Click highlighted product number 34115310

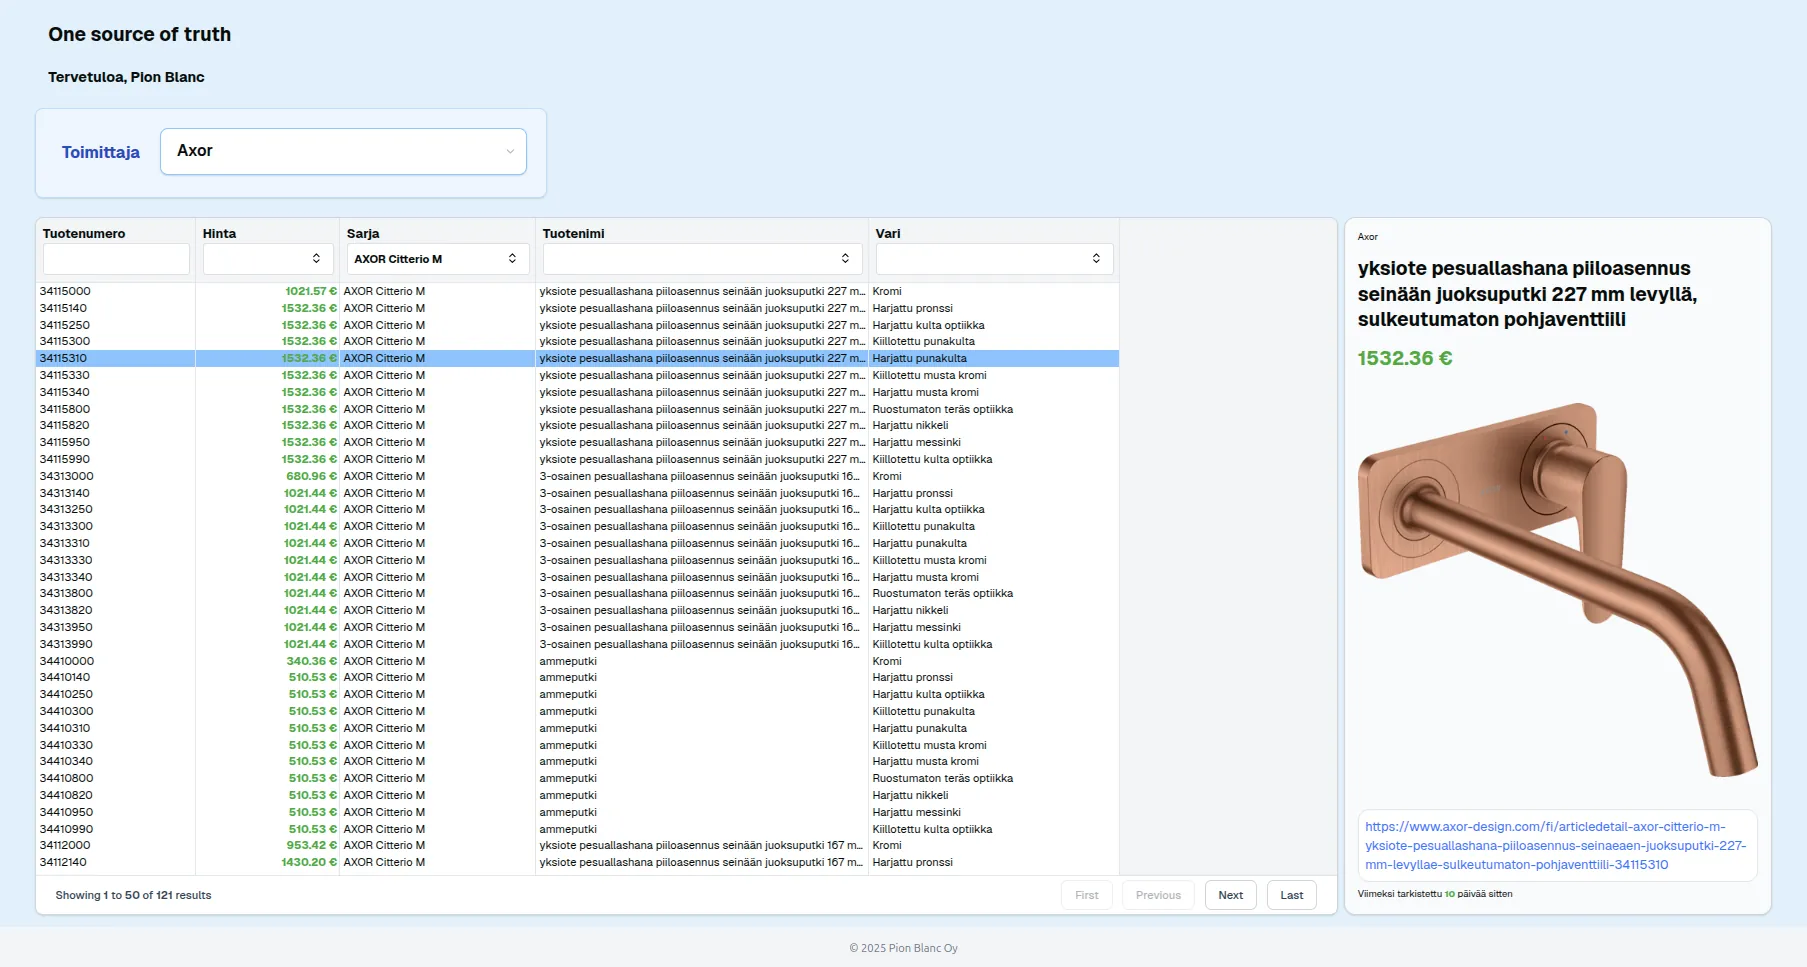pyautogui.click(x=63, y=359)
